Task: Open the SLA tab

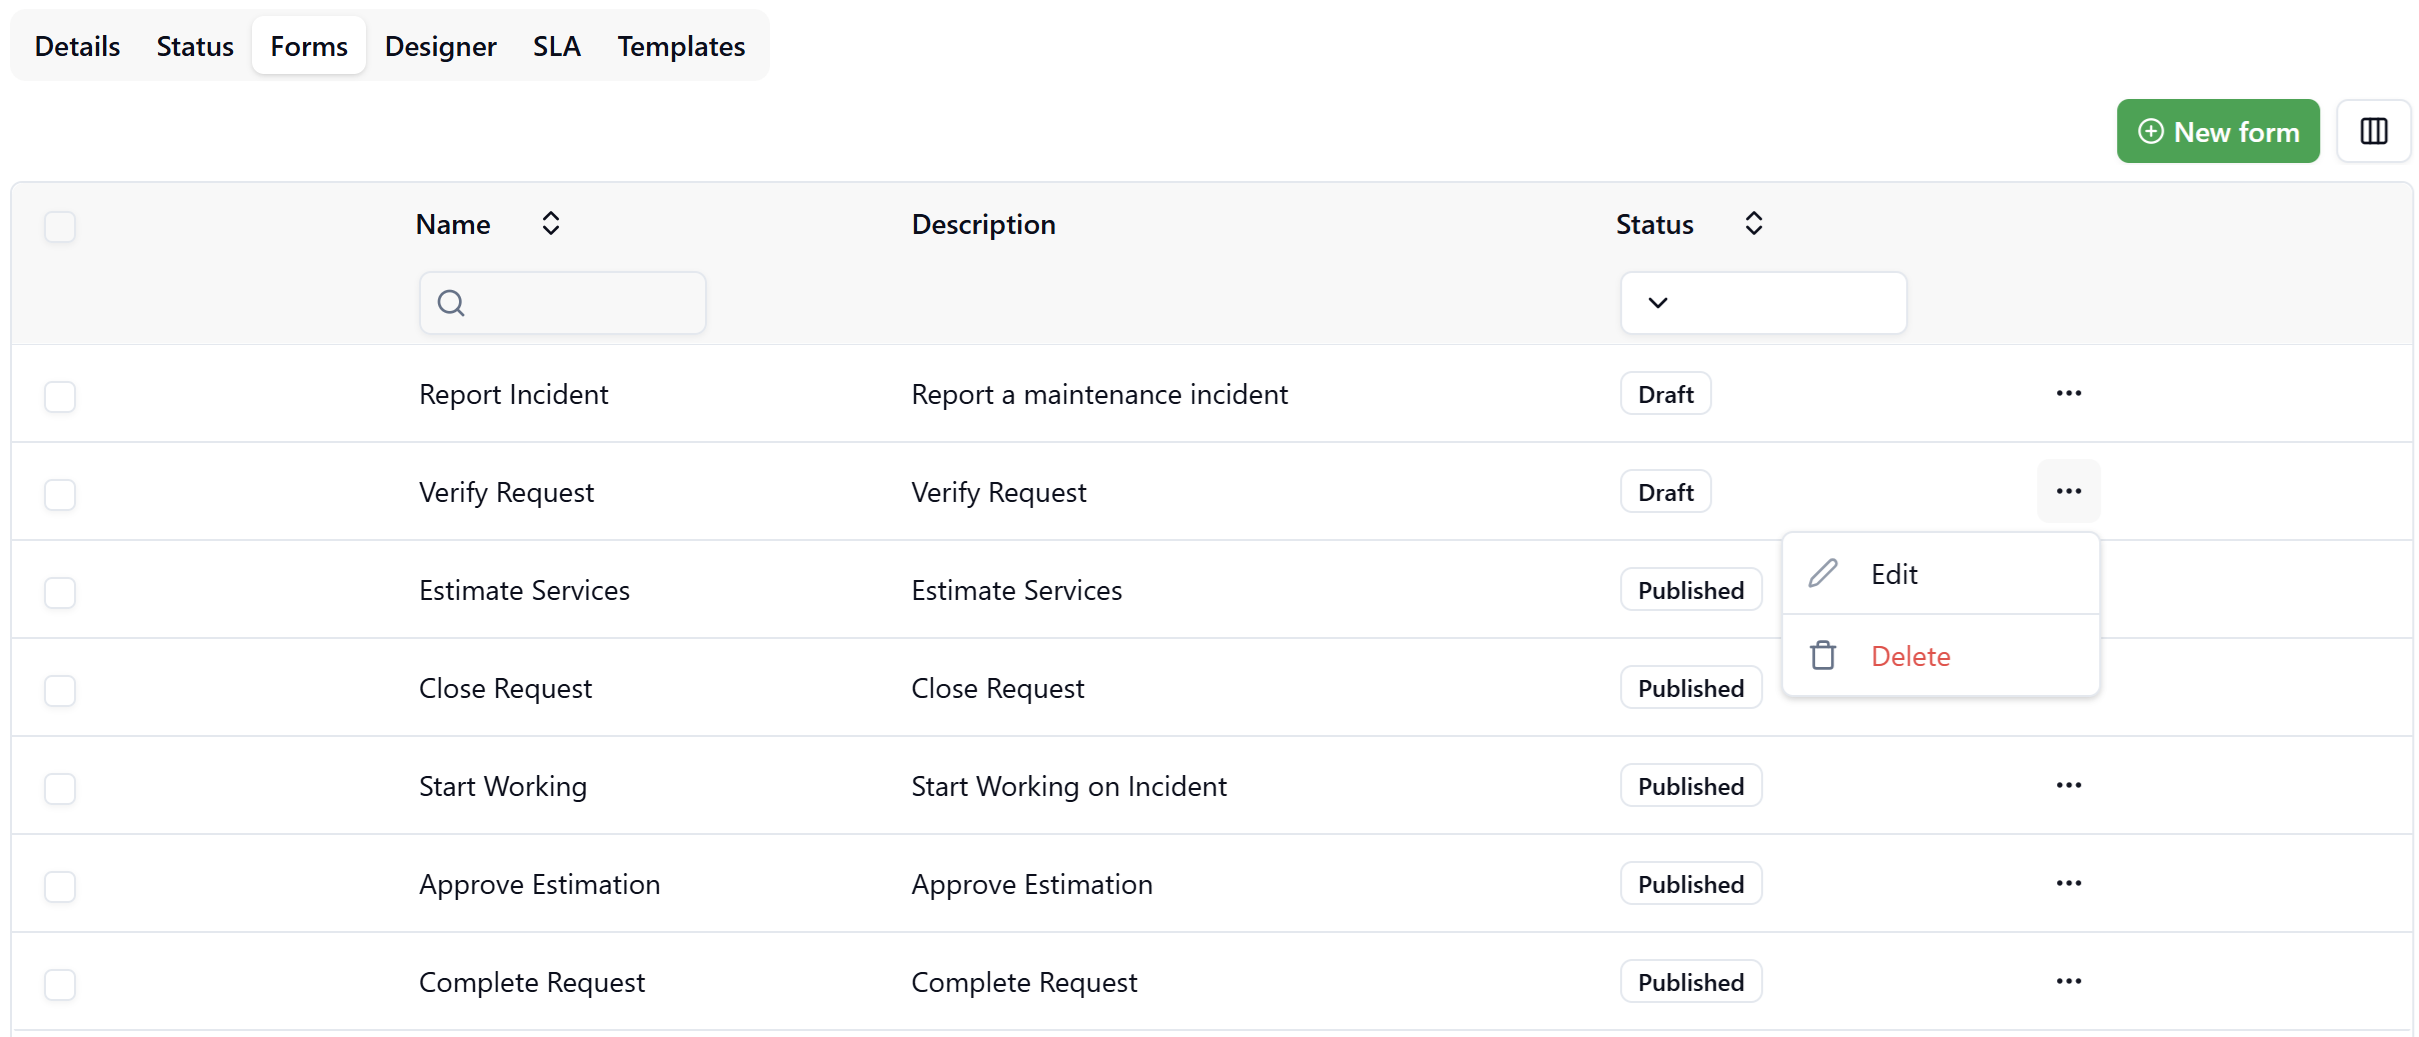Action: tap(556, 46)
